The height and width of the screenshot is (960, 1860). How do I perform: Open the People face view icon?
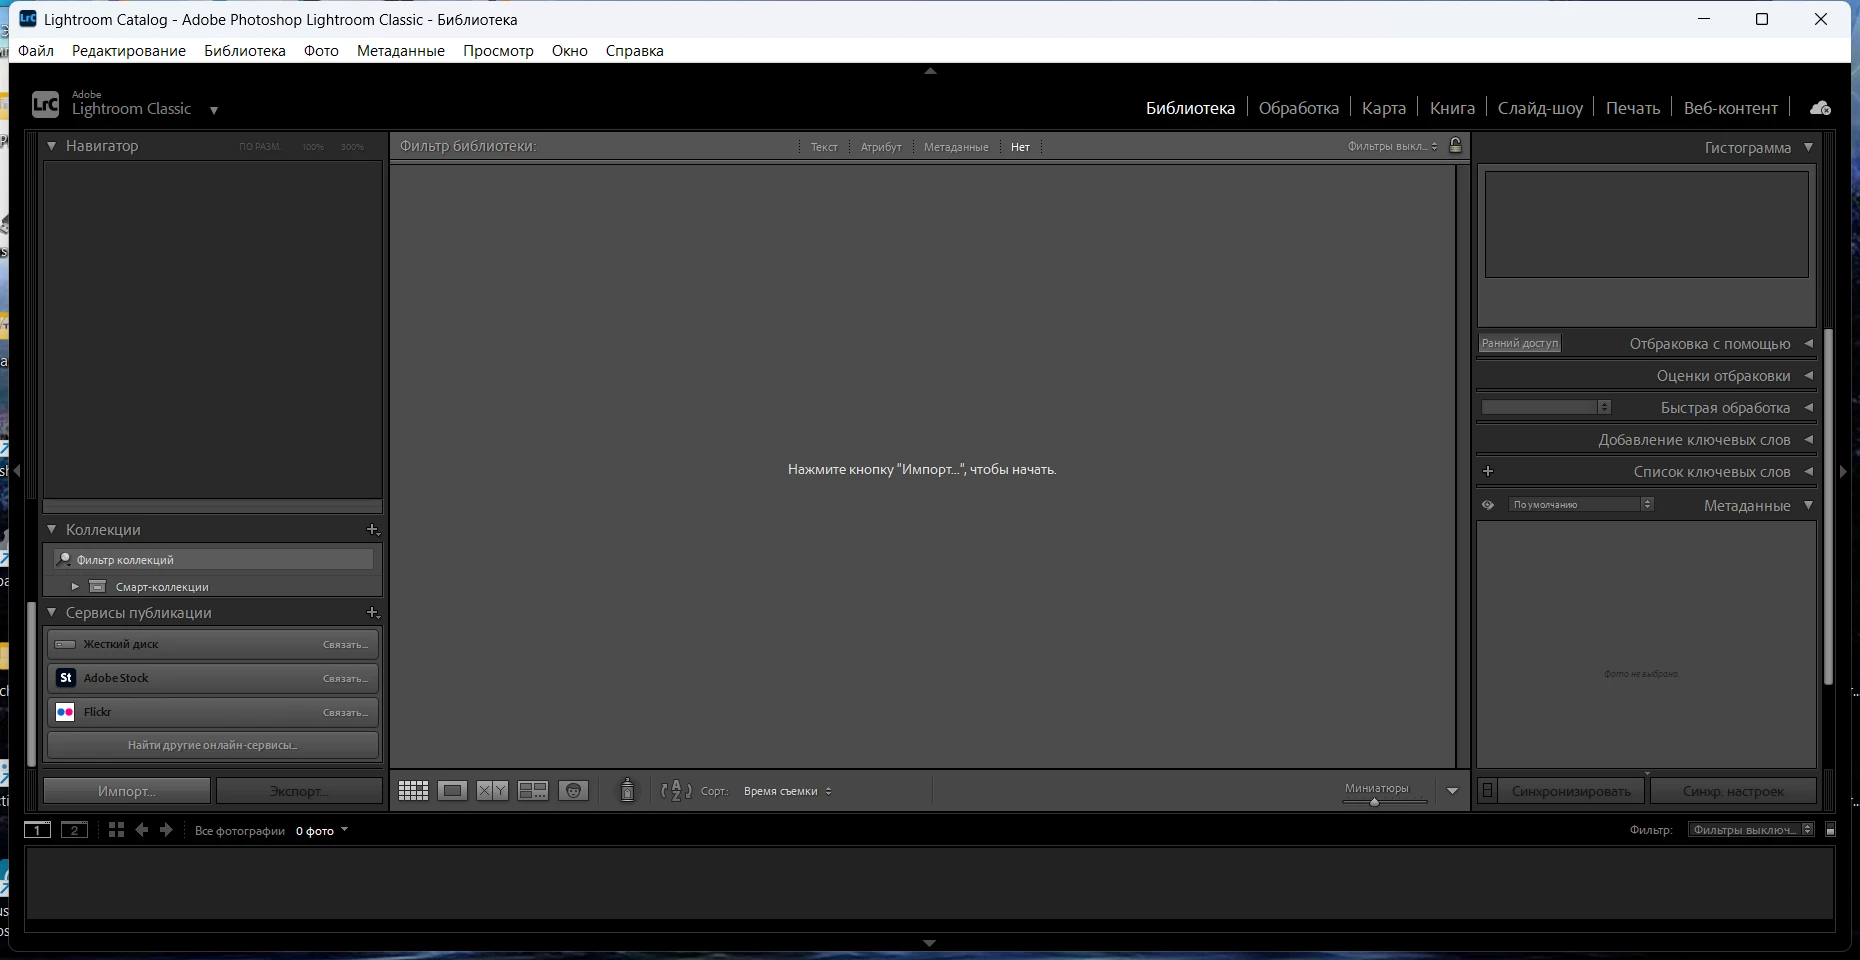(x=573, y=791)
